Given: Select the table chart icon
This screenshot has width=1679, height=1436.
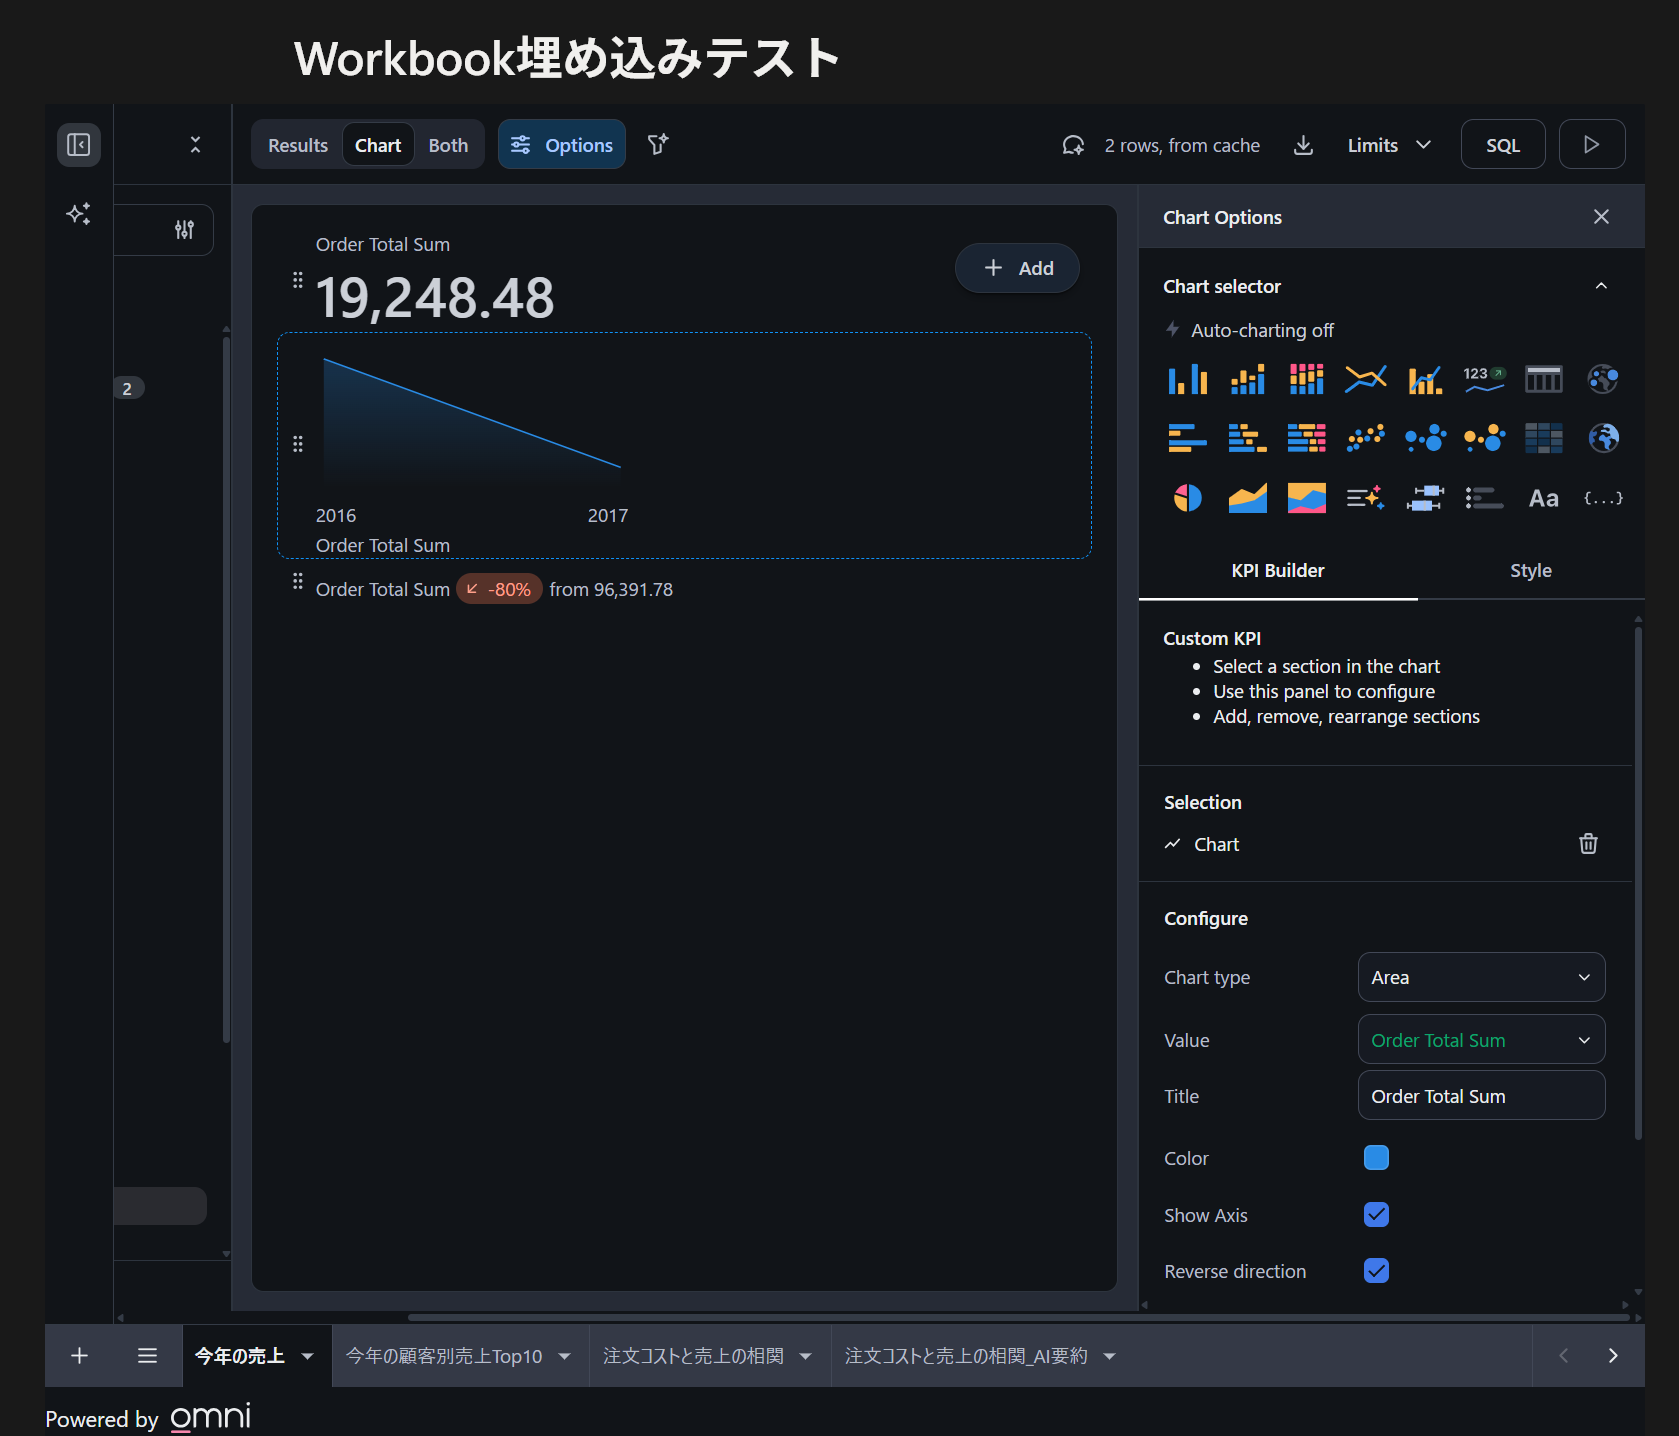Looking at the screenshot, I should (1543, 379).
